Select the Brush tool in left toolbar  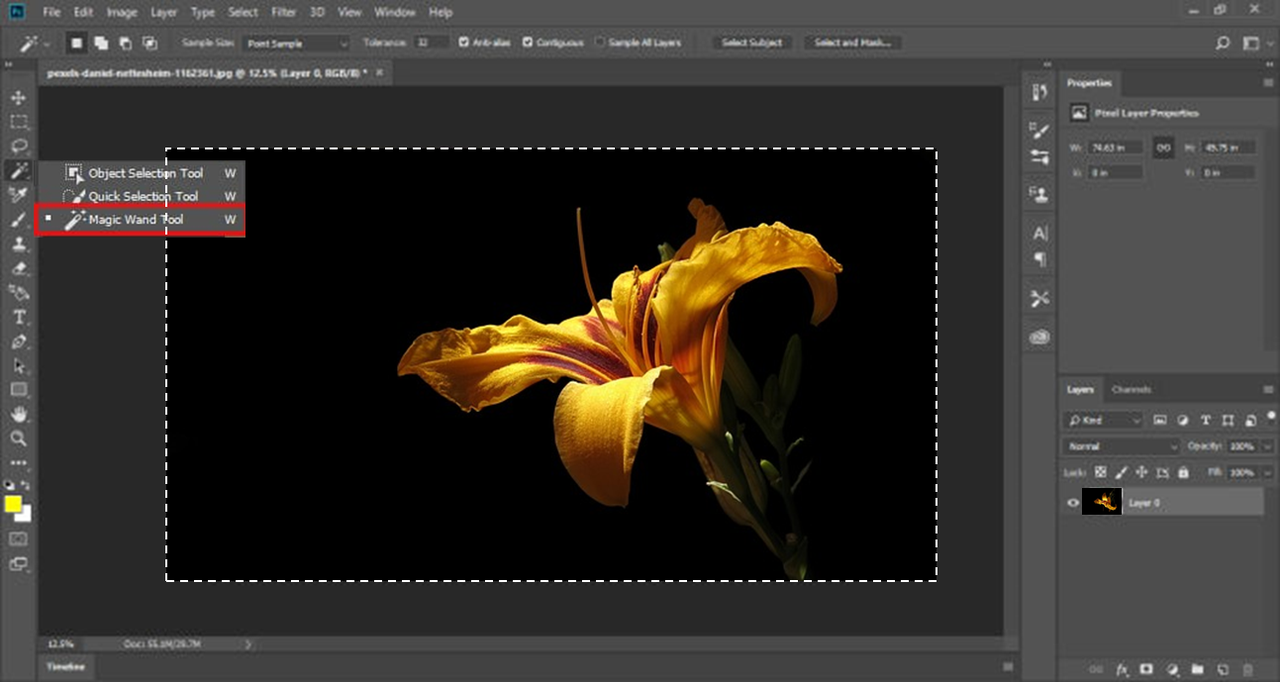[18, 219]
